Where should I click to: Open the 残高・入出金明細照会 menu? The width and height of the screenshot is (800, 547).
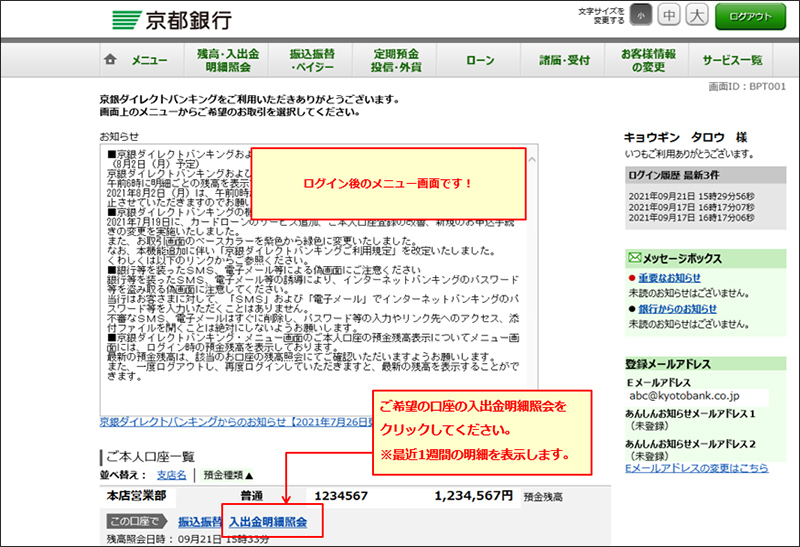[228, 60]
